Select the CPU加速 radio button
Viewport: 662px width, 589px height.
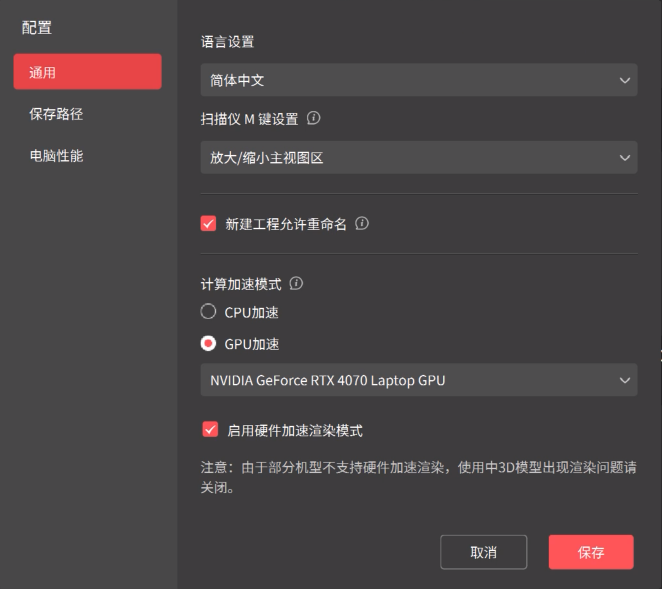tap(208, 312)
